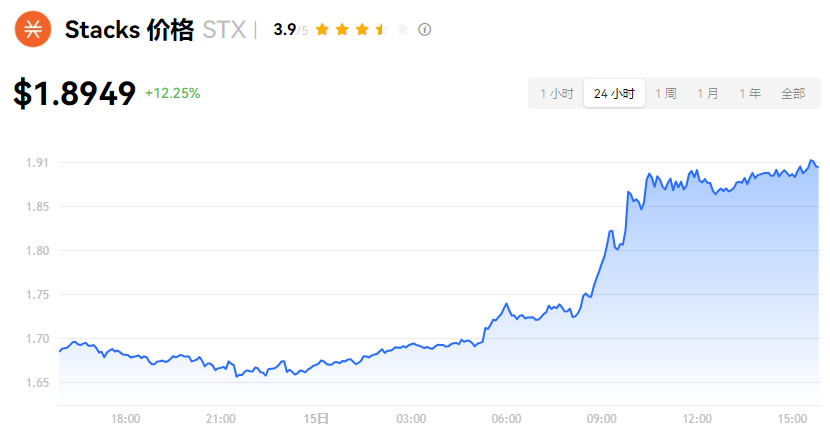Select the 1年 time range
This screenshot has height=437, width=830.
point(749,93)
